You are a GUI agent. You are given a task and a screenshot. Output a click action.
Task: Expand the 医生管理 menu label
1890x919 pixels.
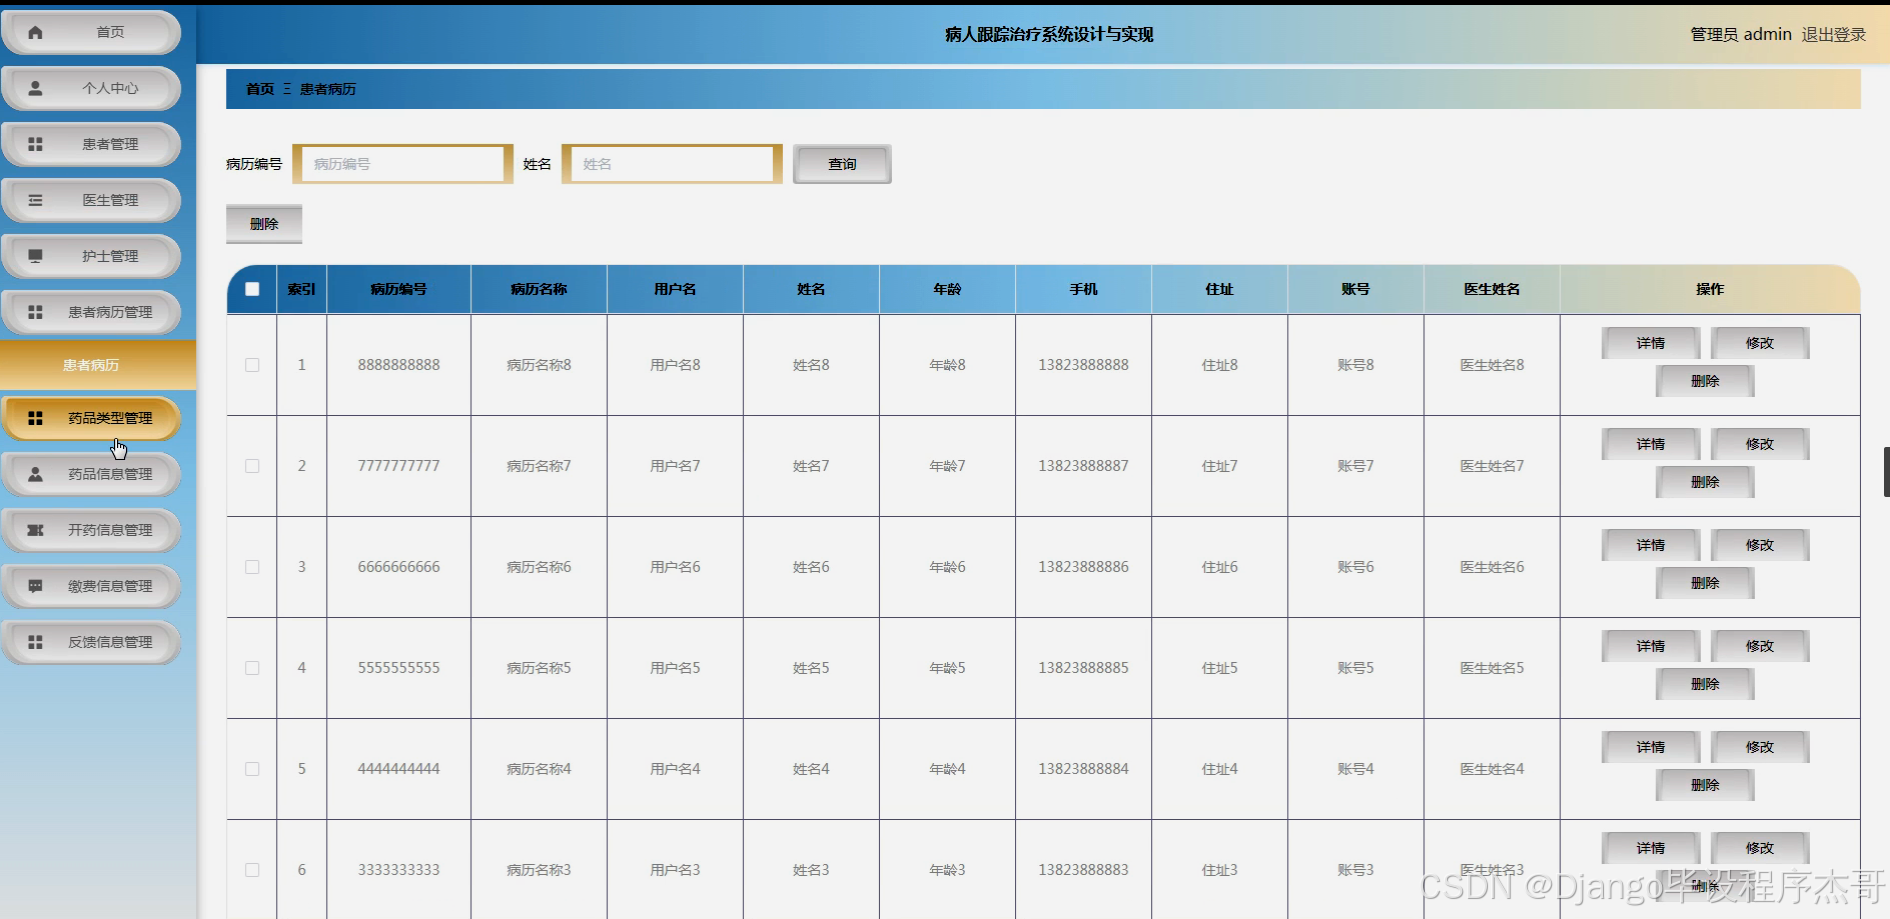(110, 200)
